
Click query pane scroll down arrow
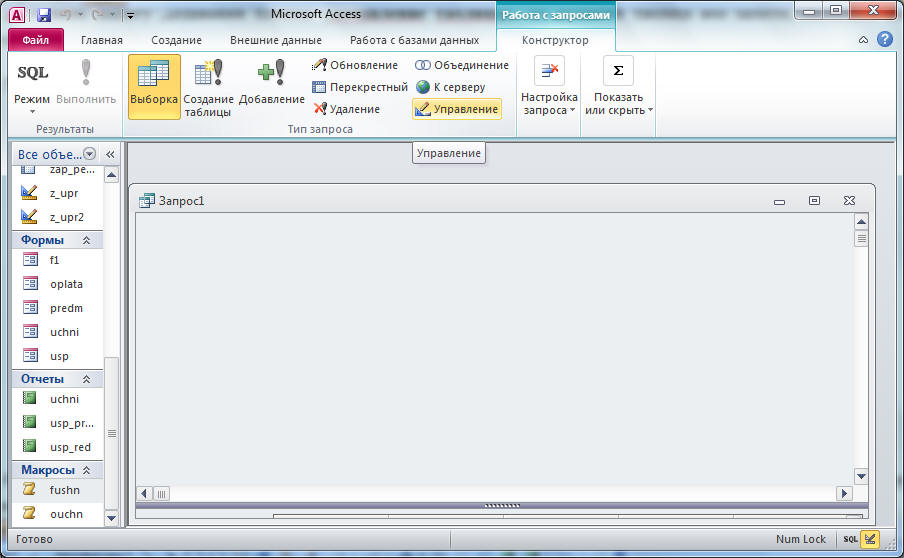861,476
